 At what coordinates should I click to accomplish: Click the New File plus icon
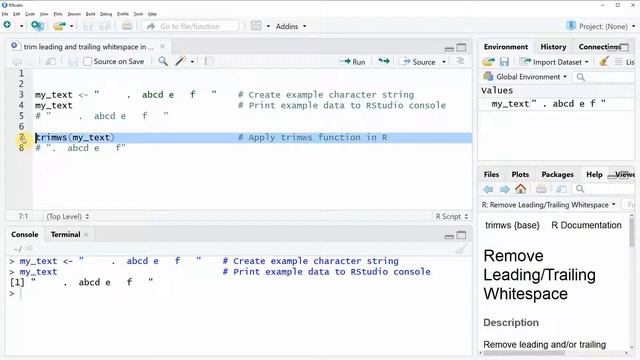pos(7,25)
